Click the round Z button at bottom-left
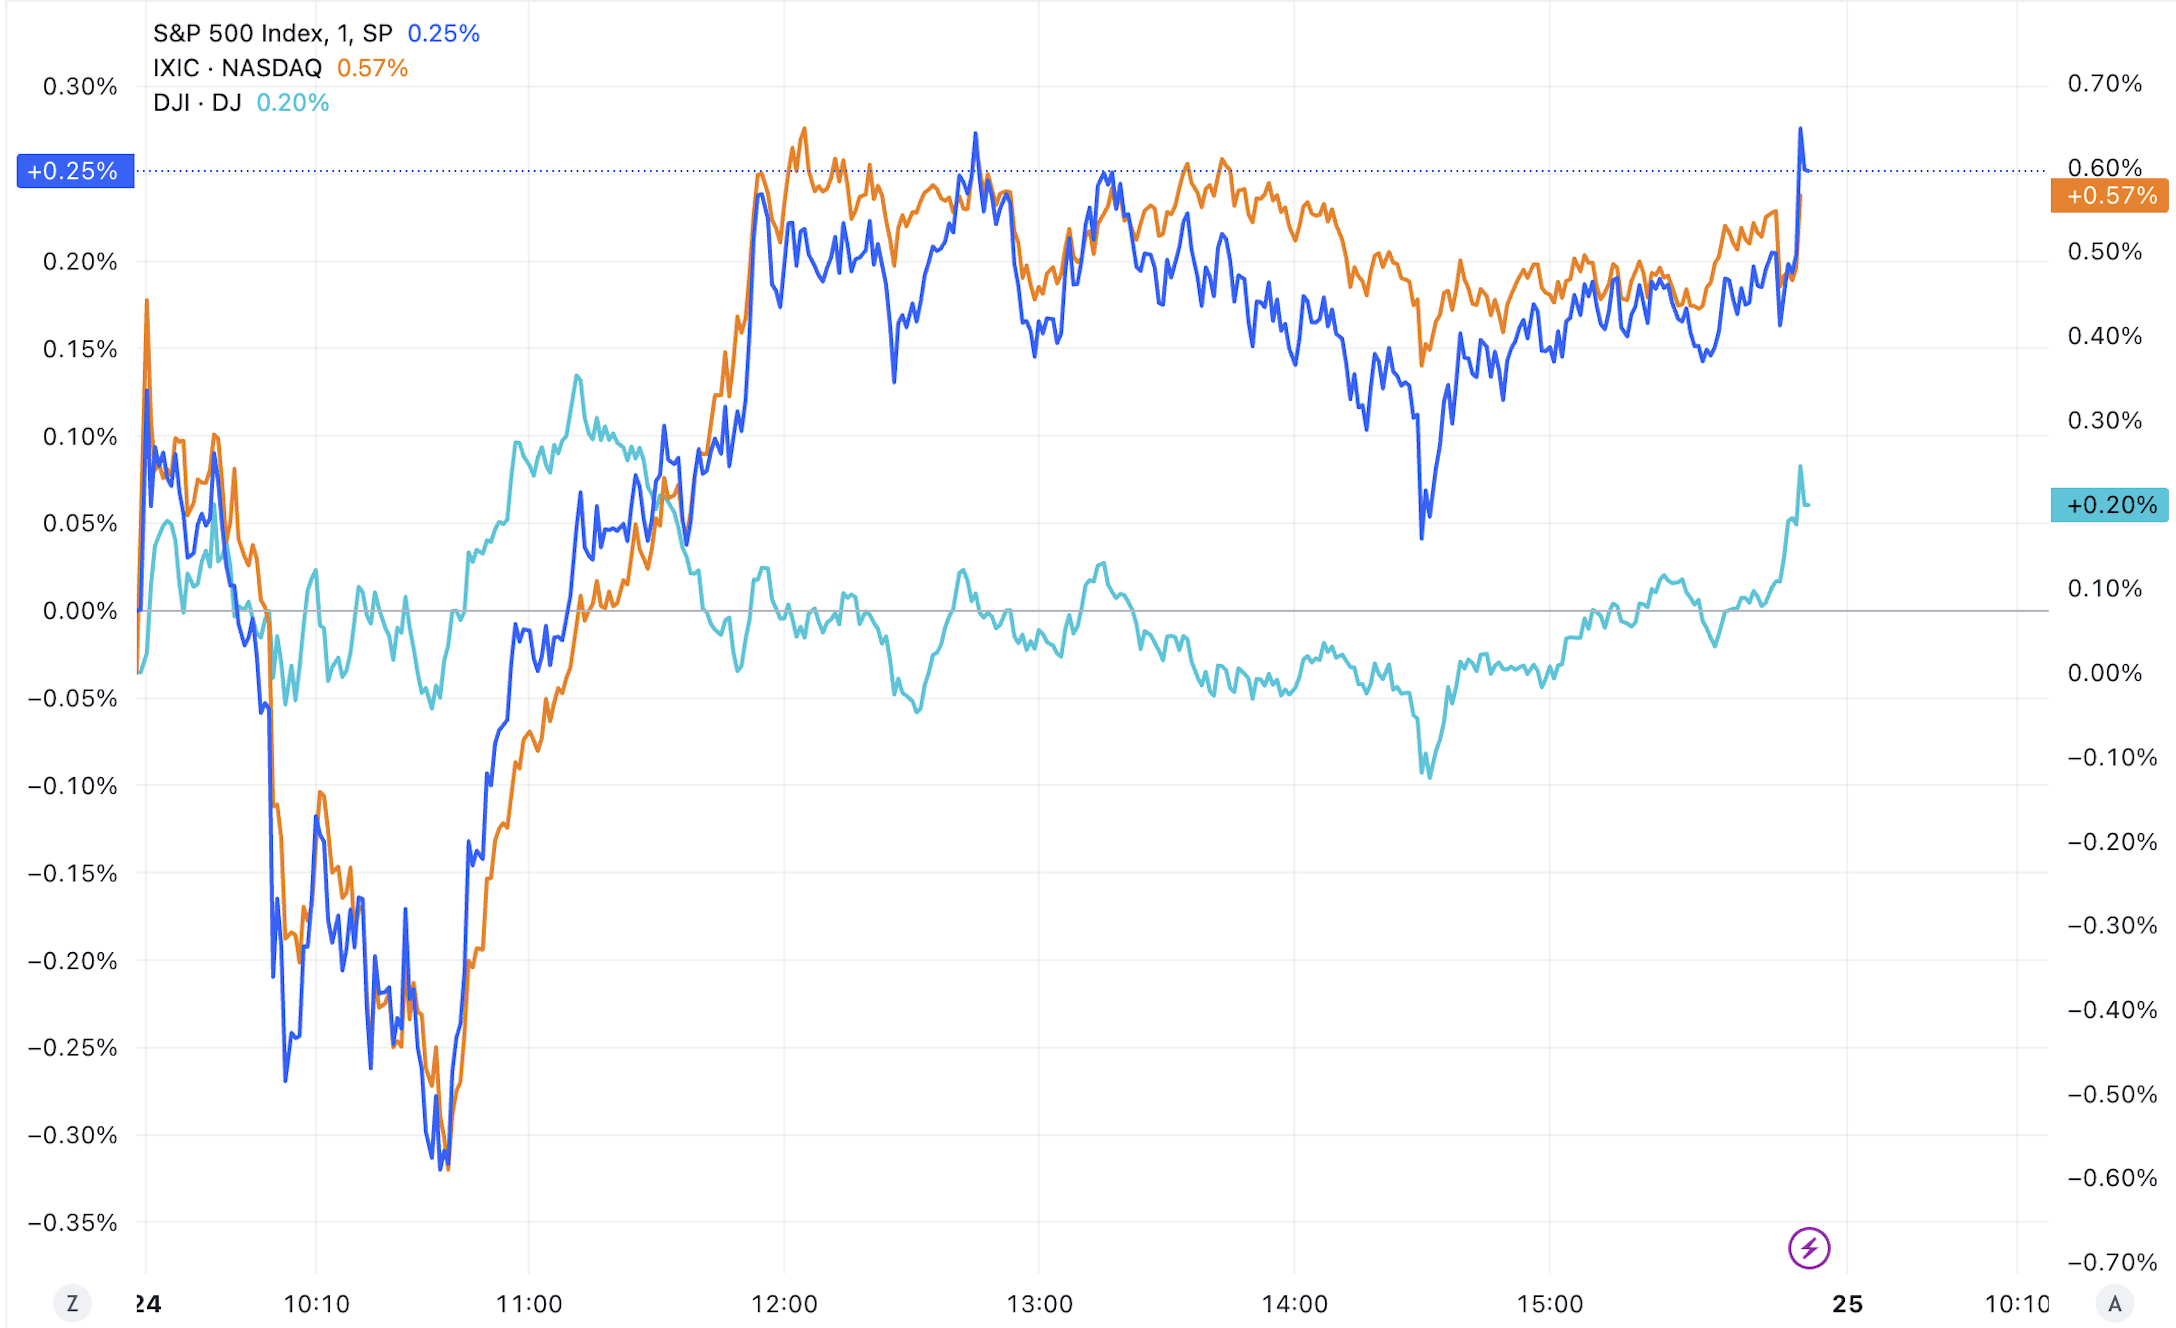2176x1328 pixels. point(72,1303)
